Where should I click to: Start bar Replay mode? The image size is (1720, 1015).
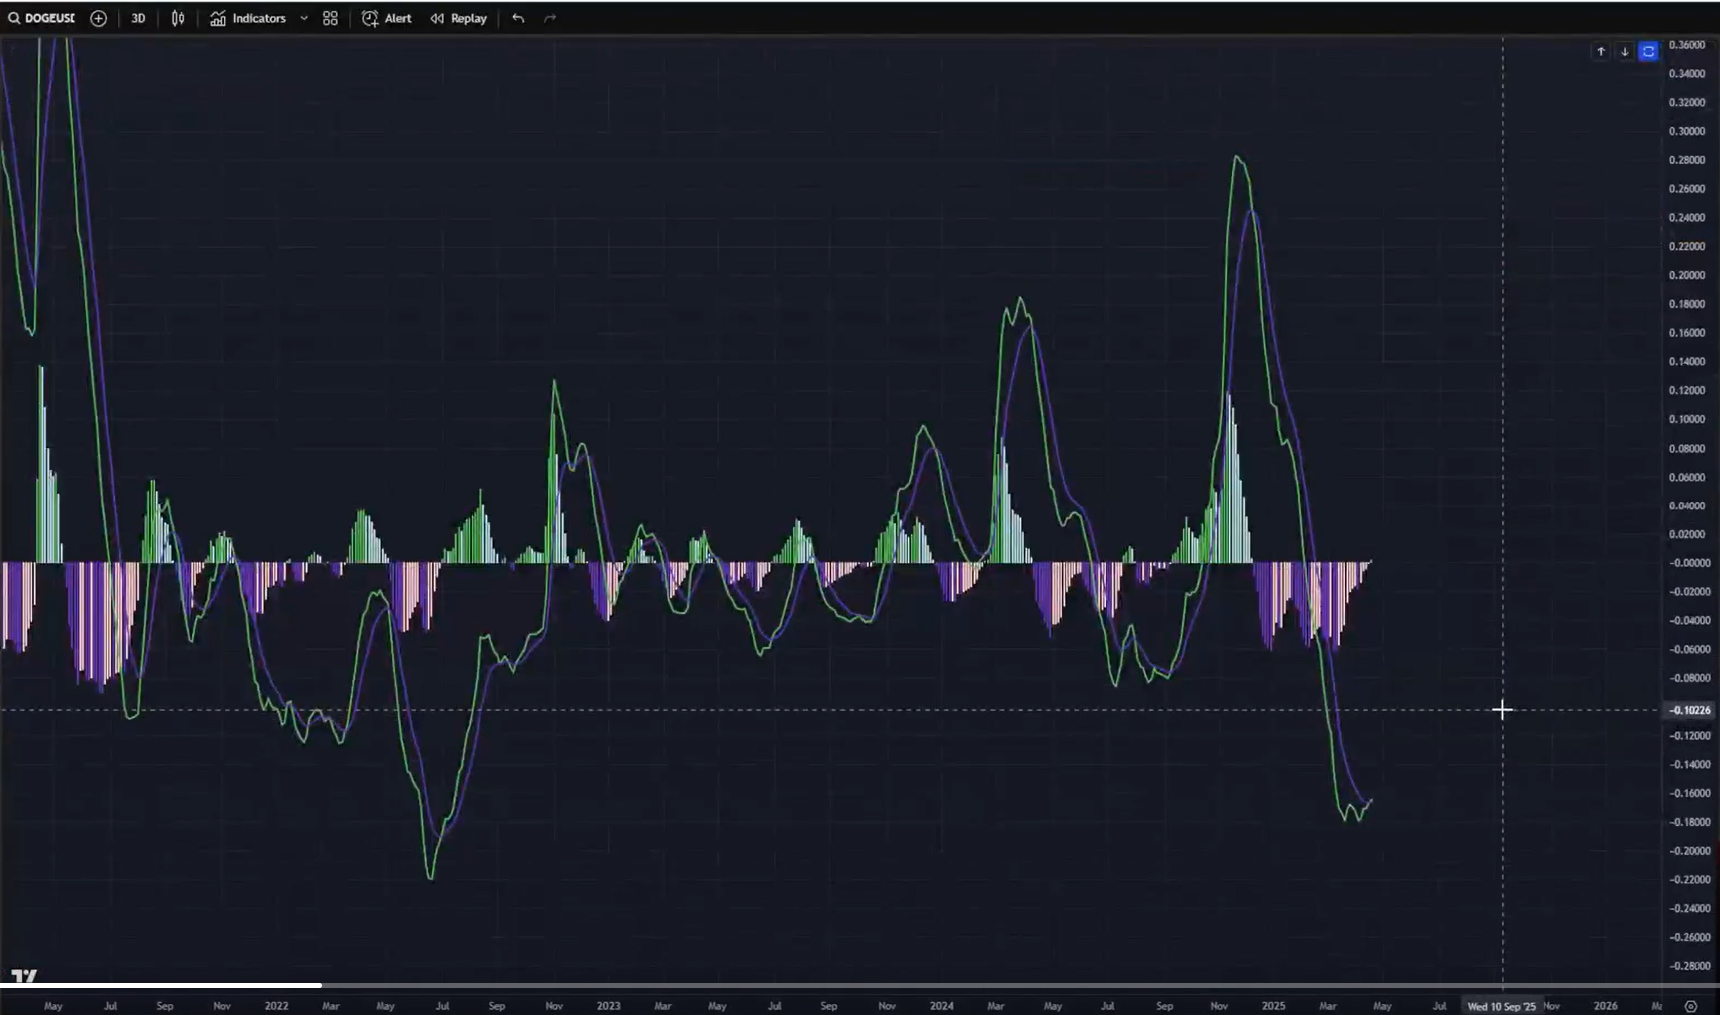458,17
